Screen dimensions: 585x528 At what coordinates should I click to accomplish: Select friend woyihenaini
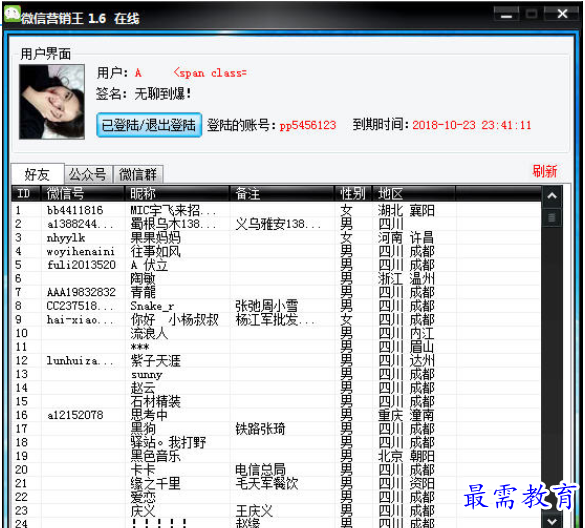(x=276, y=251)
